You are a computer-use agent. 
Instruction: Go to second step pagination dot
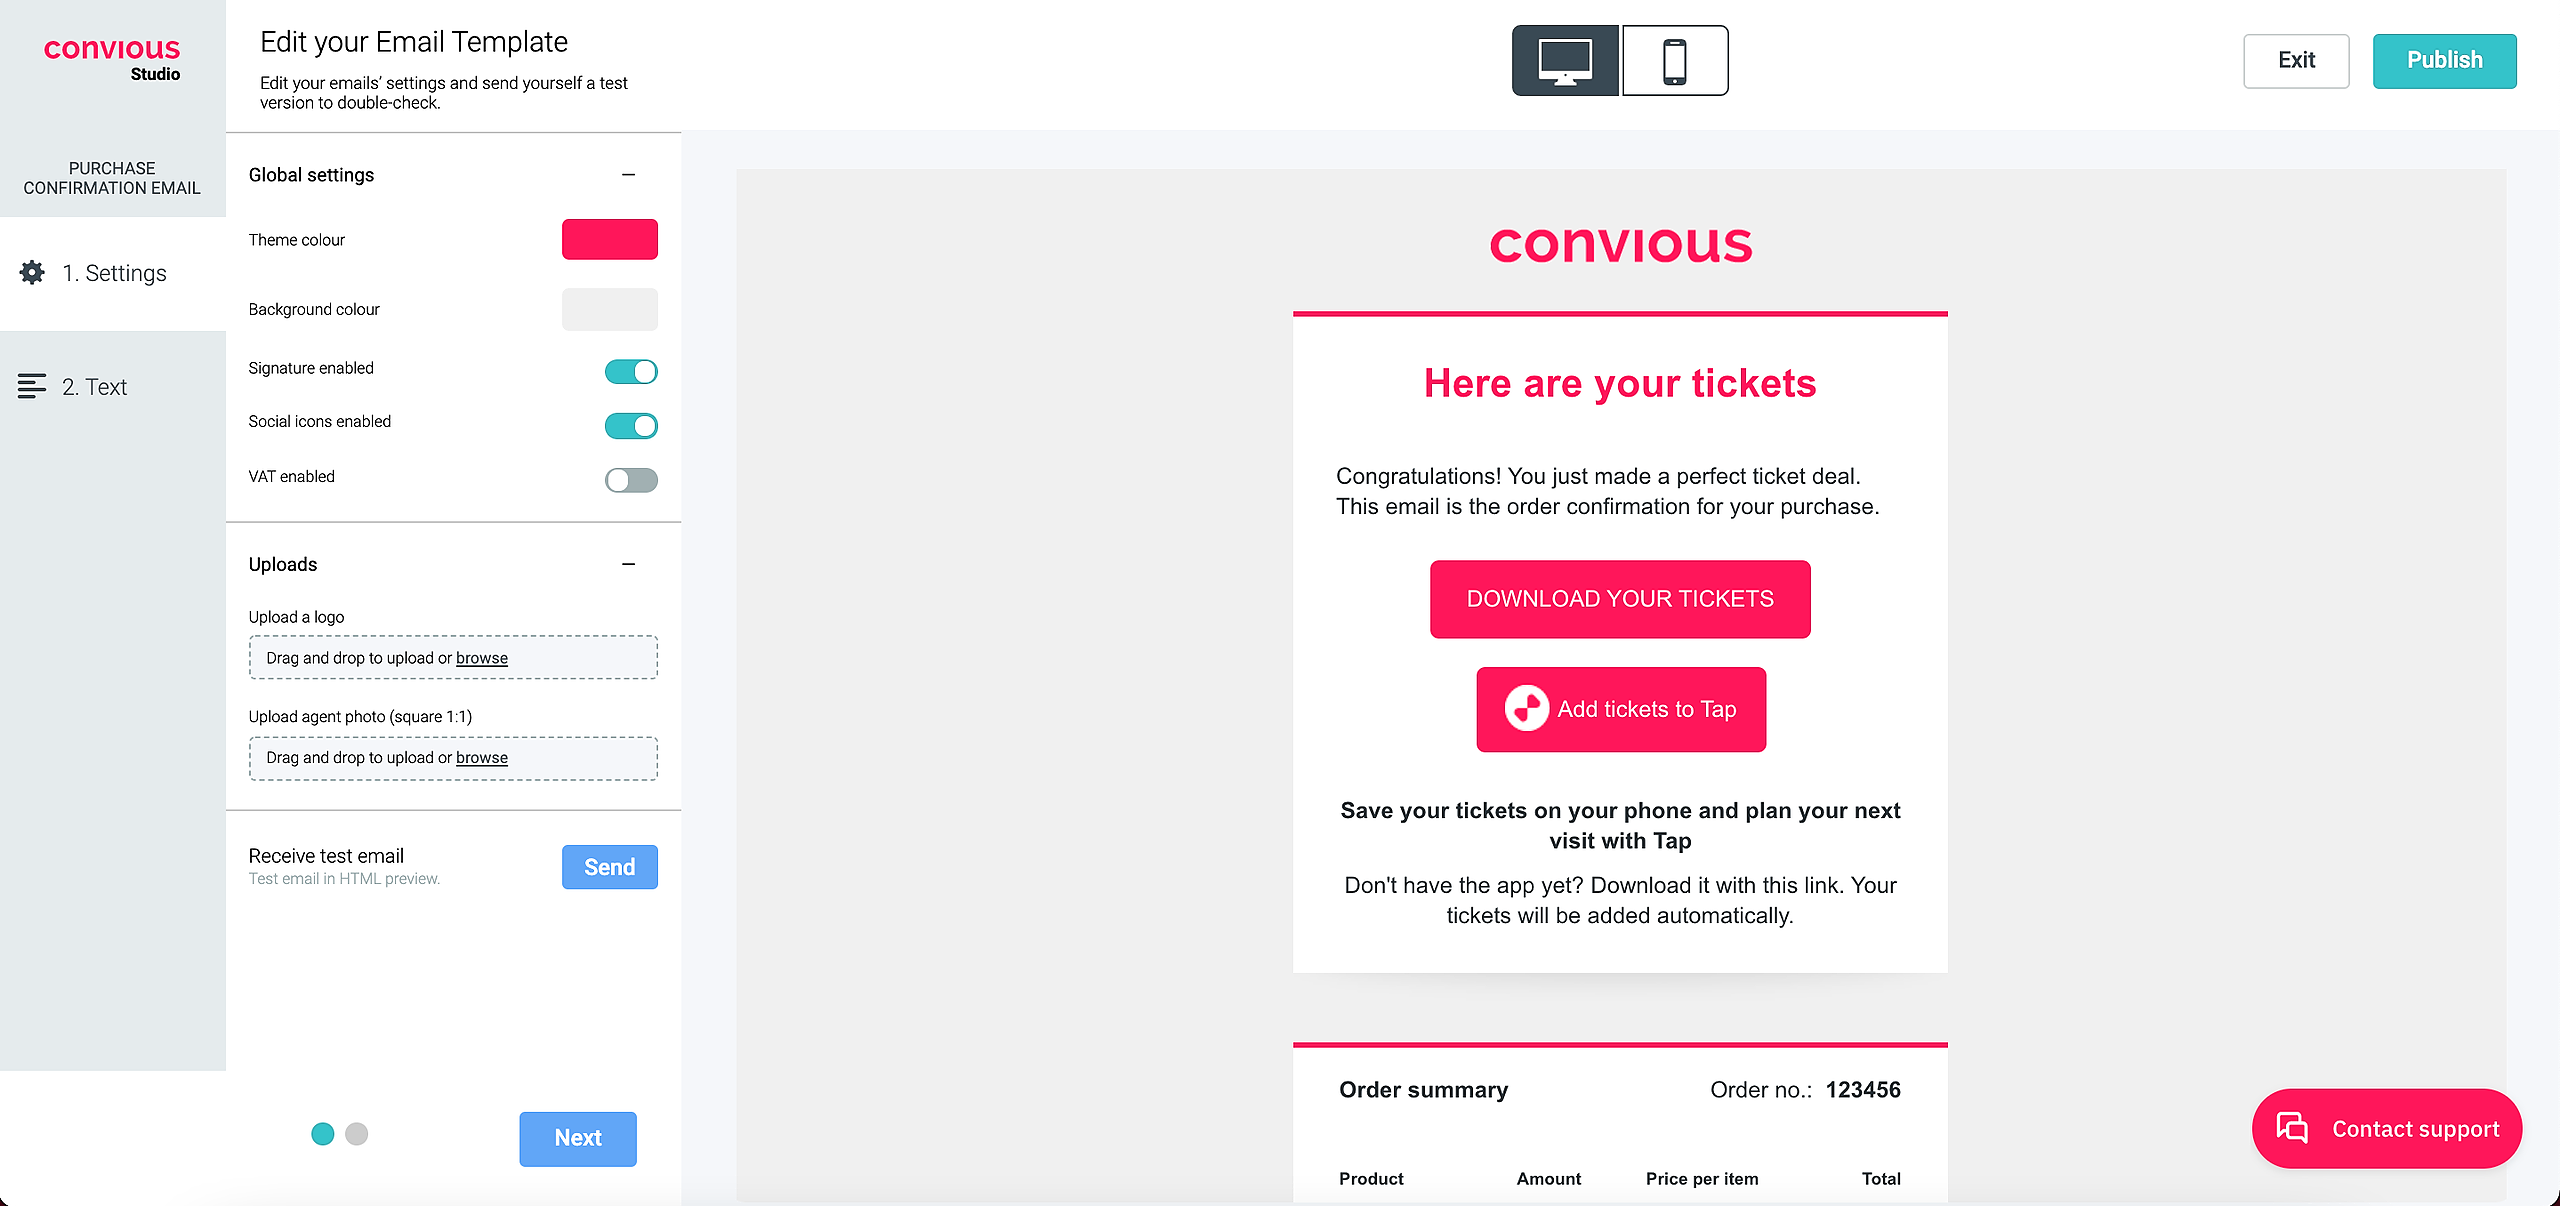pyautogui.click(x=357, y=1134)
